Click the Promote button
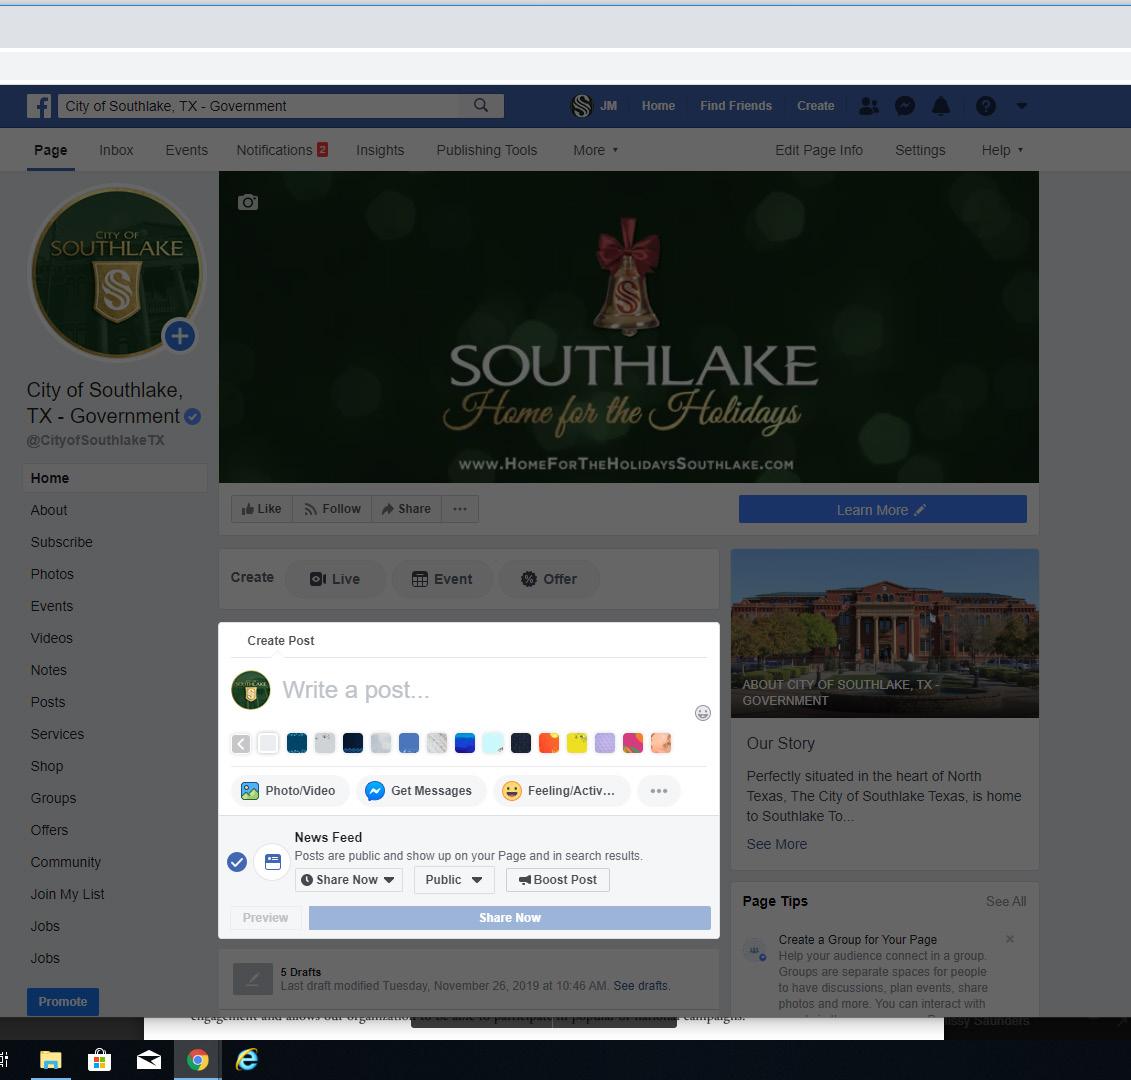The width and height of the screenshot is (1131, 1080). [x=63, y=1001]
